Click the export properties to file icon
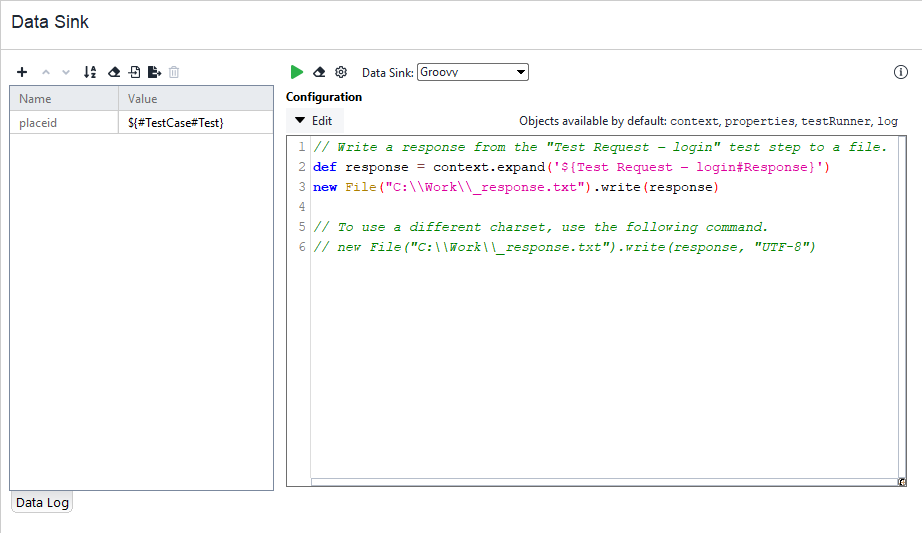Viewport: 922px width, 533px height. pos(154,72)
